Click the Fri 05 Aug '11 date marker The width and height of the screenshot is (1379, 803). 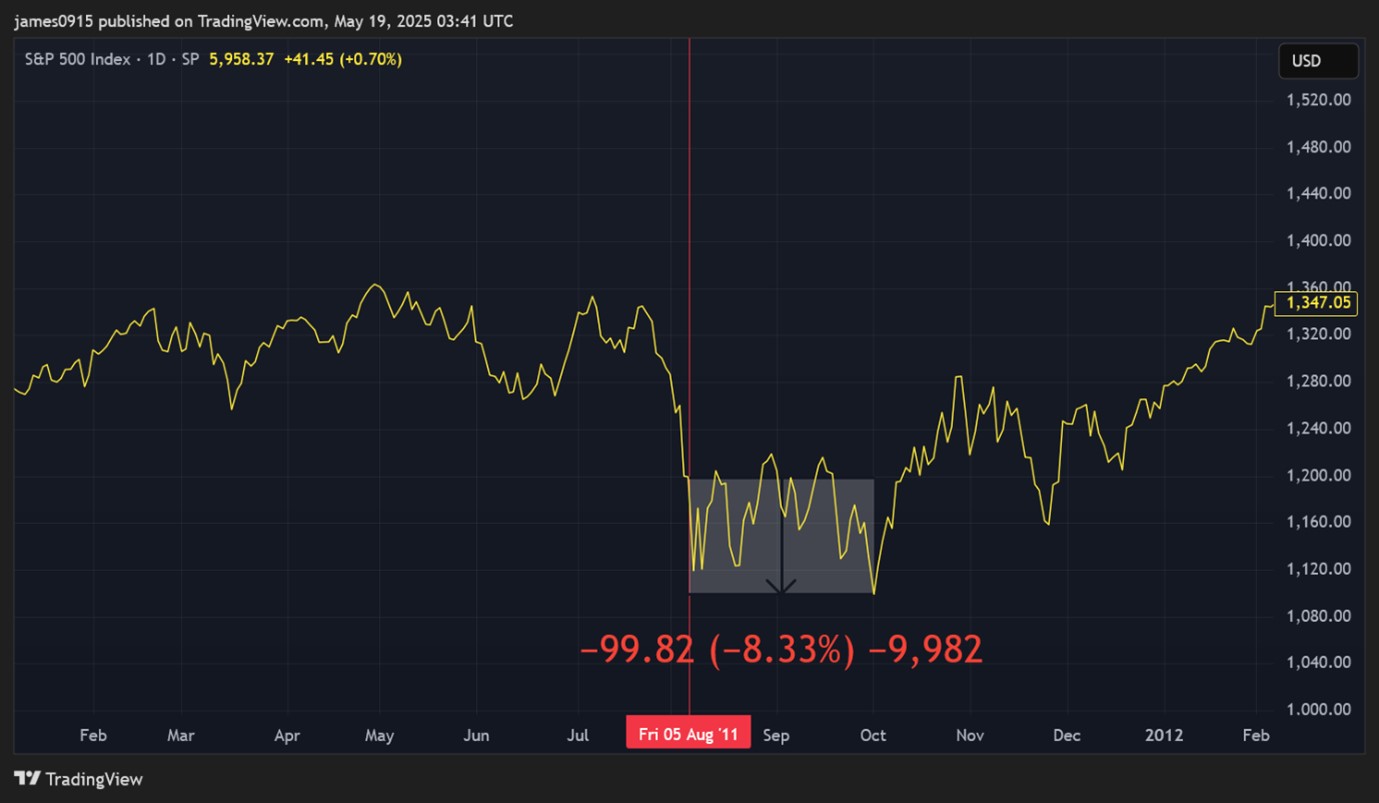coord(688,735)
